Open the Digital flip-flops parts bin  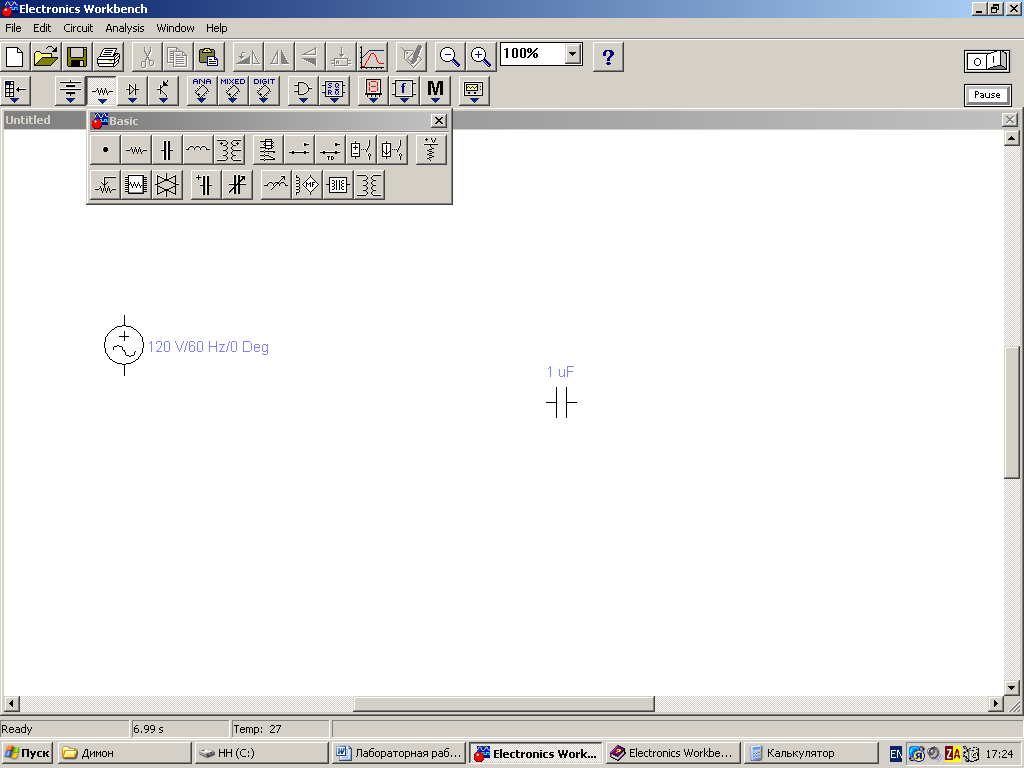(334, 91)
